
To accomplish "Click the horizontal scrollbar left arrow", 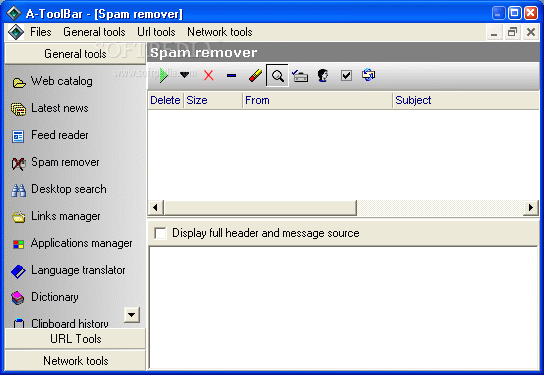I will click(156, 208).
